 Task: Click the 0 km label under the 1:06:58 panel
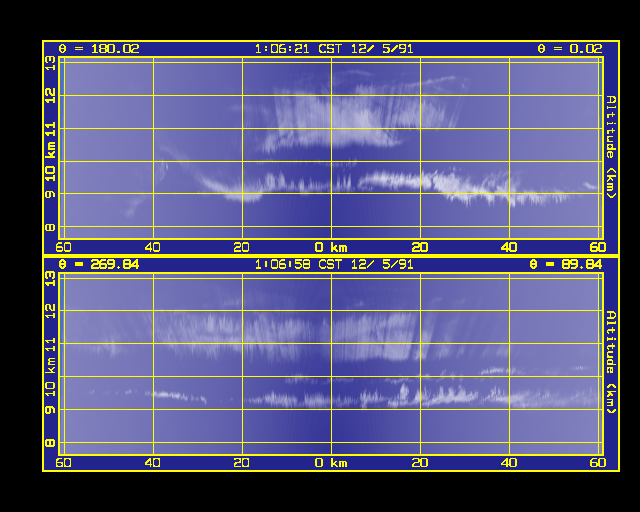(331, 463)
